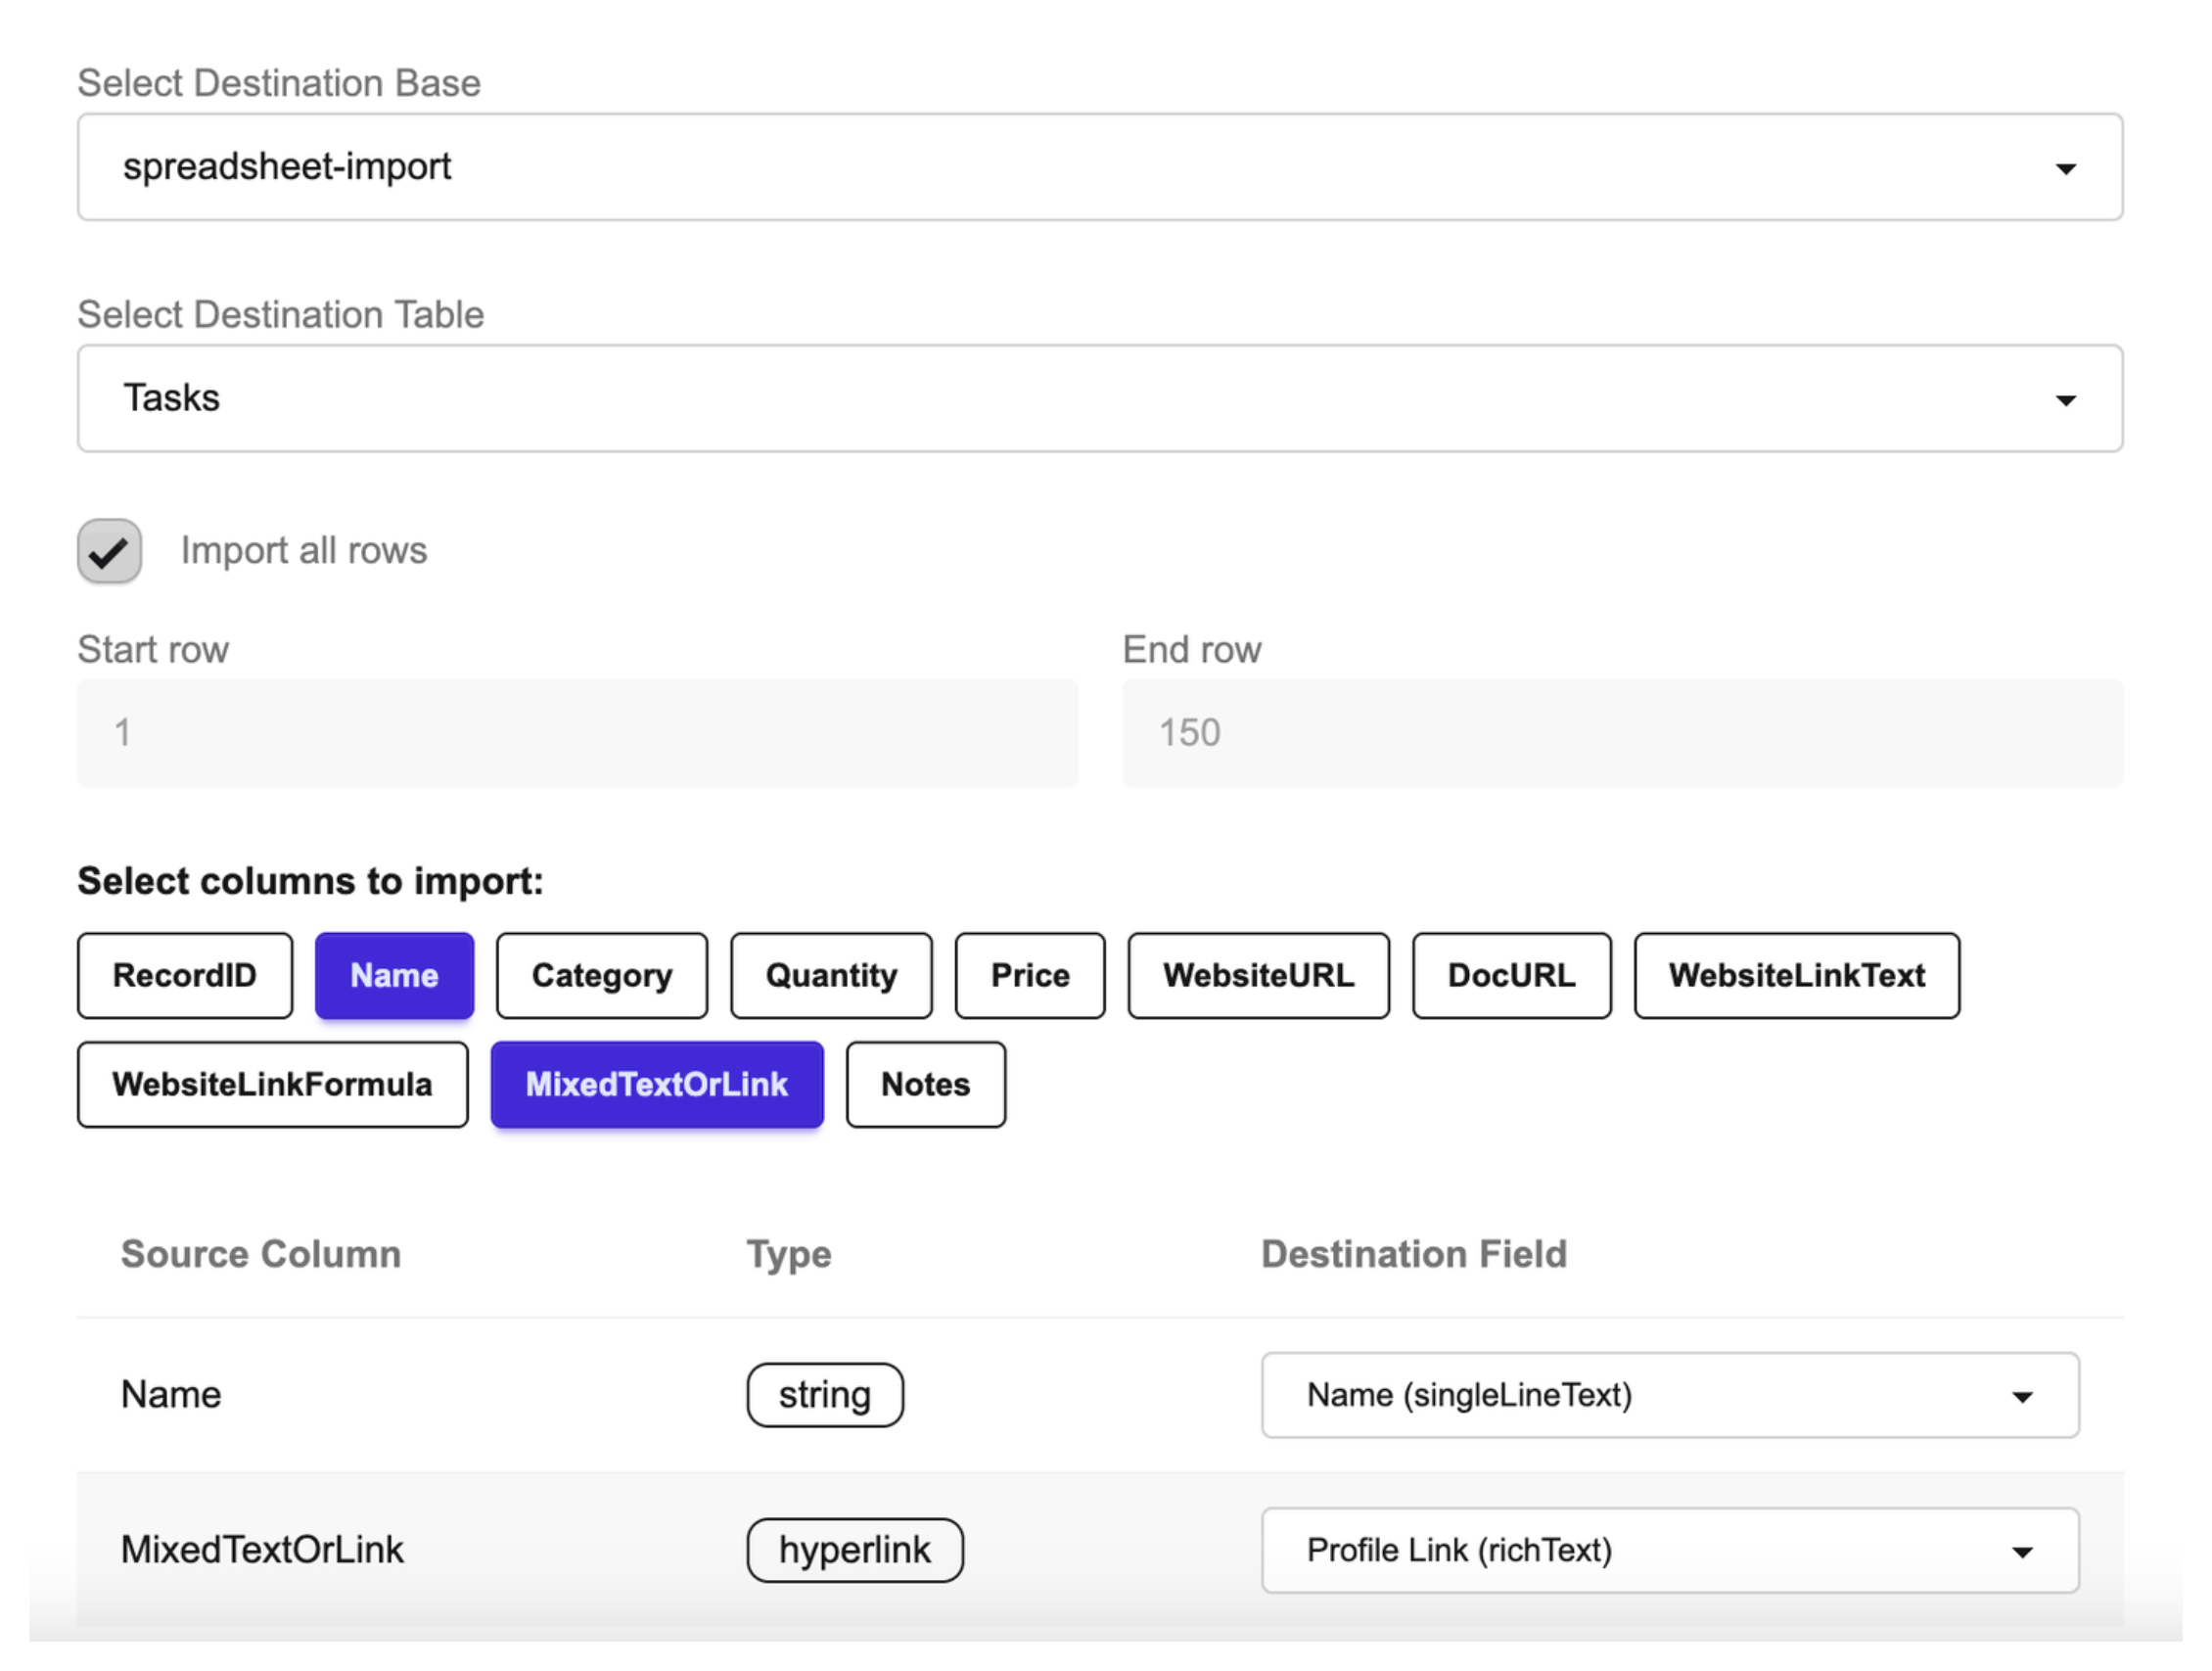Viewport: 2212px width, 1671px height.
Task: Uncheck the Import all rows checkbox
Action: coord(108,550)
